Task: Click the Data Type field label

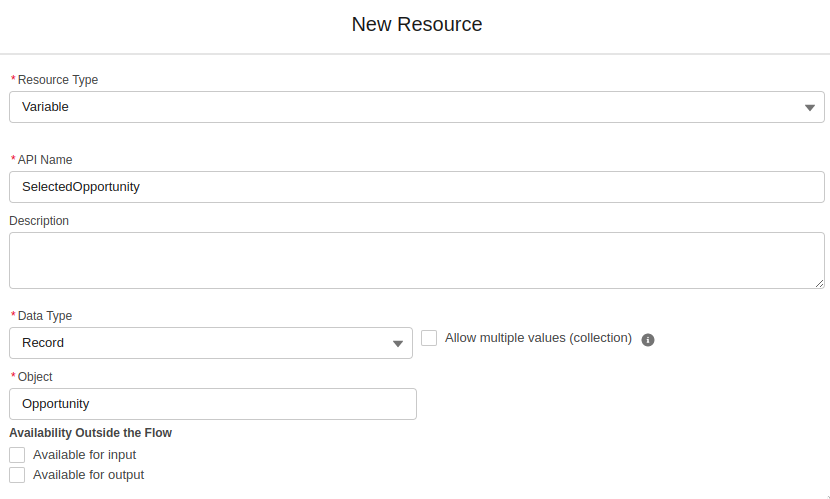Action: [45, 316]
